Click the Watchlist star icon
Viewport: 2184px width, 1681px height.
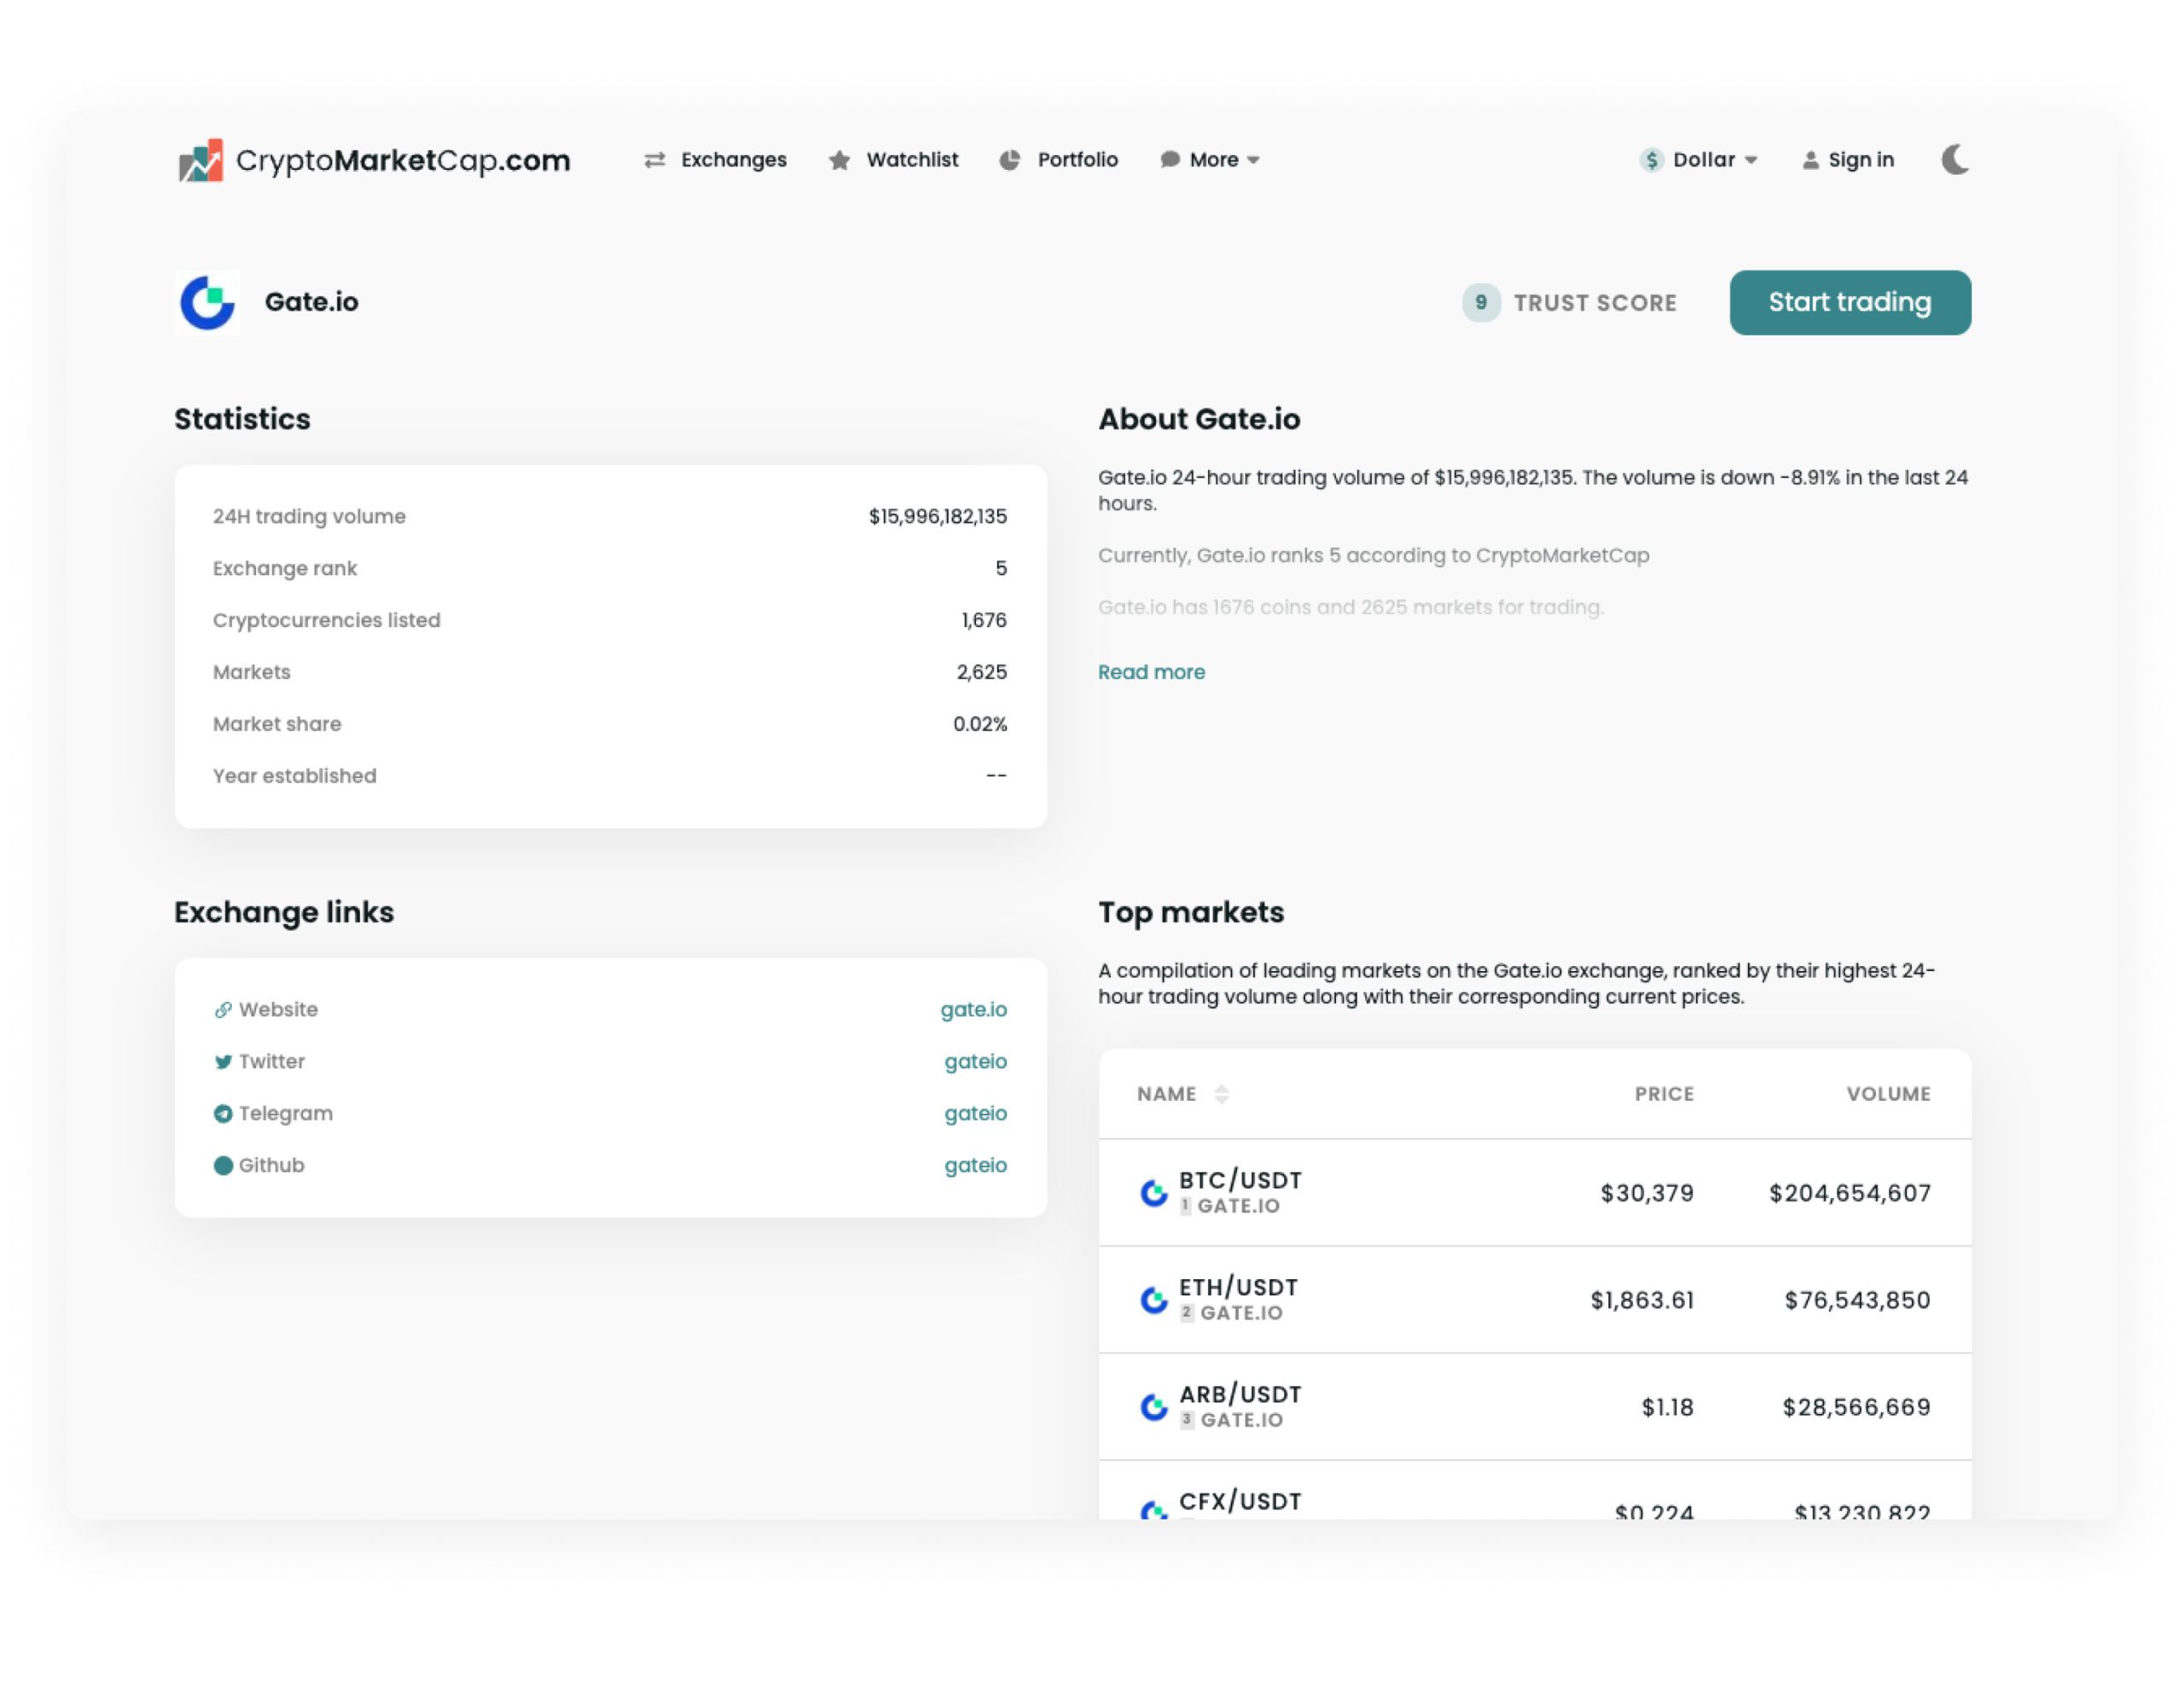(840, 160)
